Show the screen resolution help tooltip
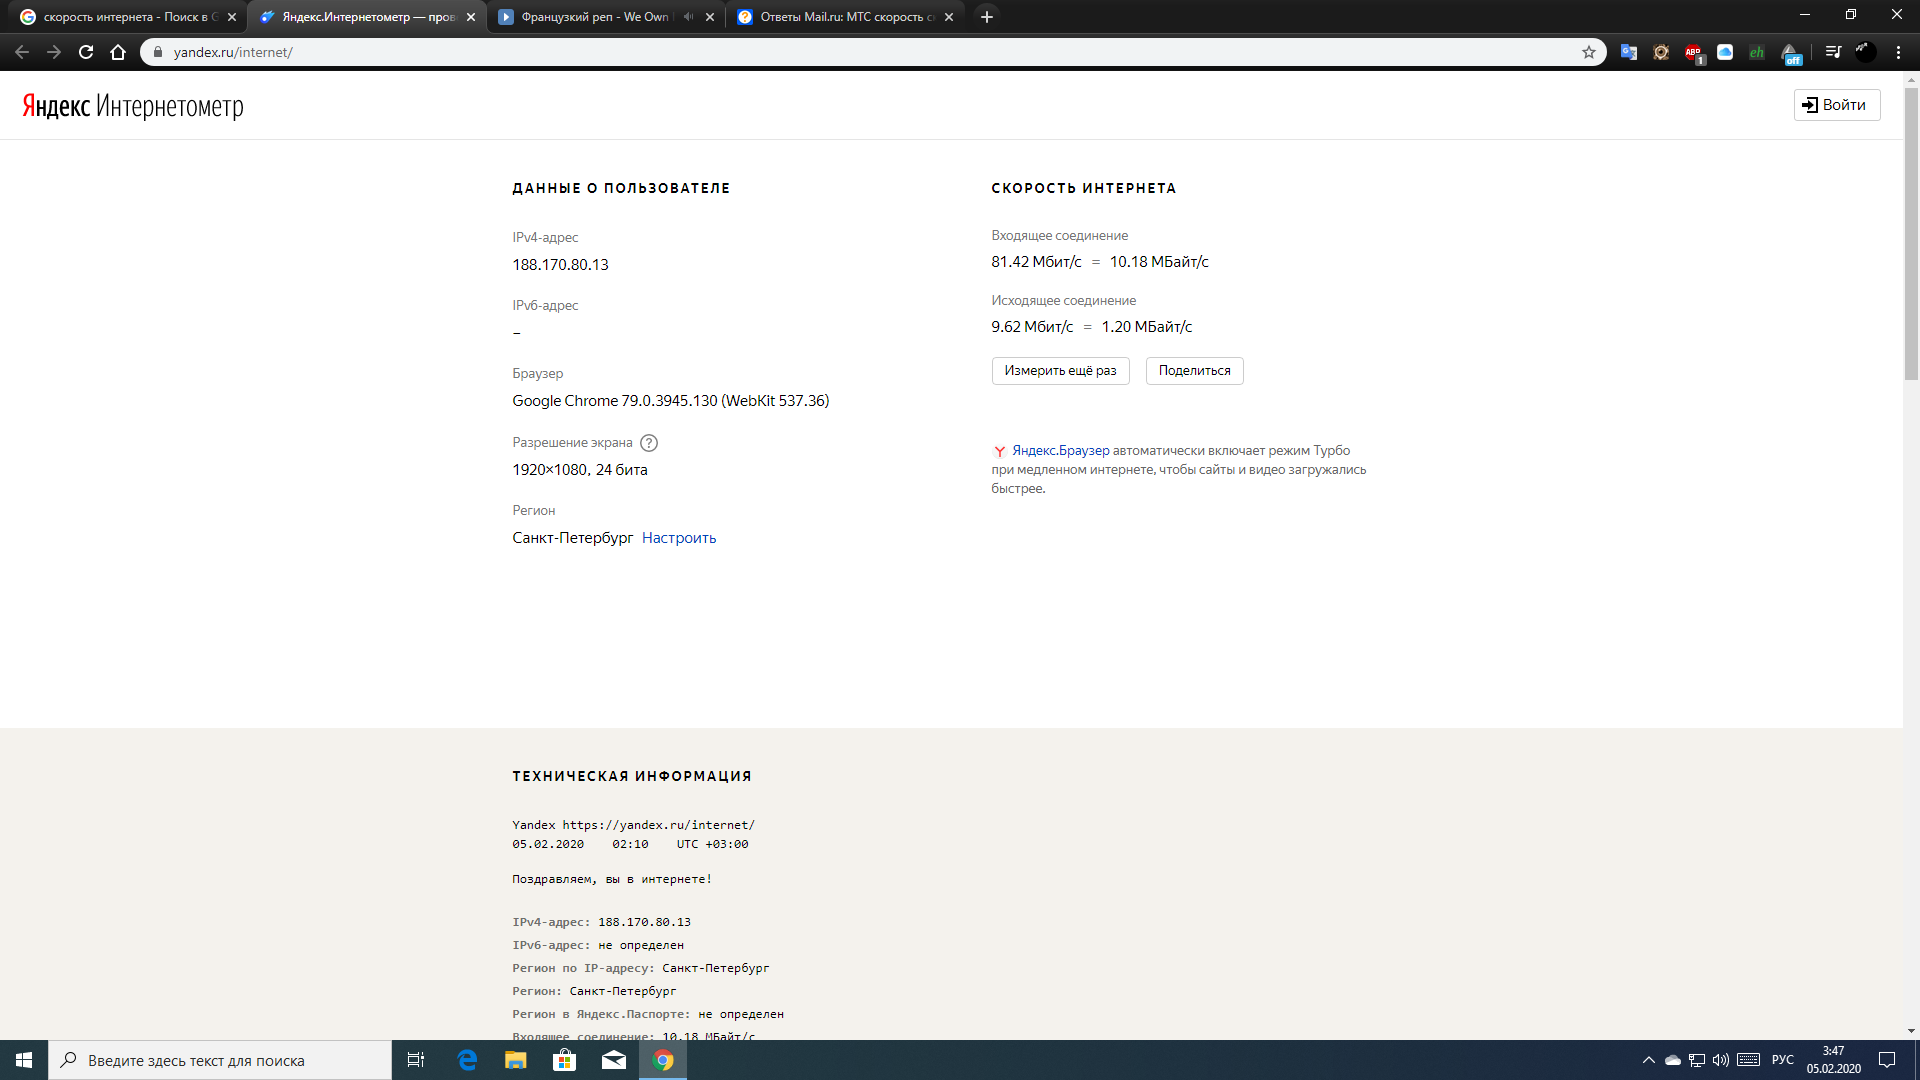 pyautogui.click(x=649, y=443)
